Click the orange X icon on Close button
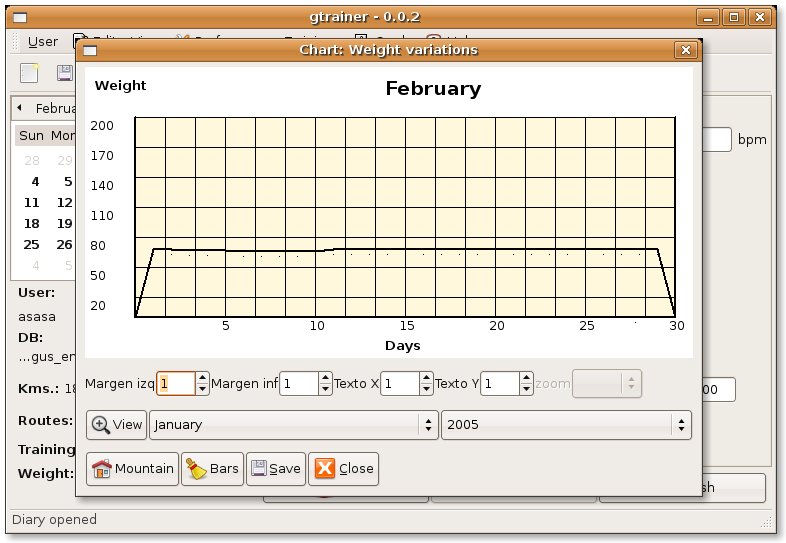 click(324, 469)
